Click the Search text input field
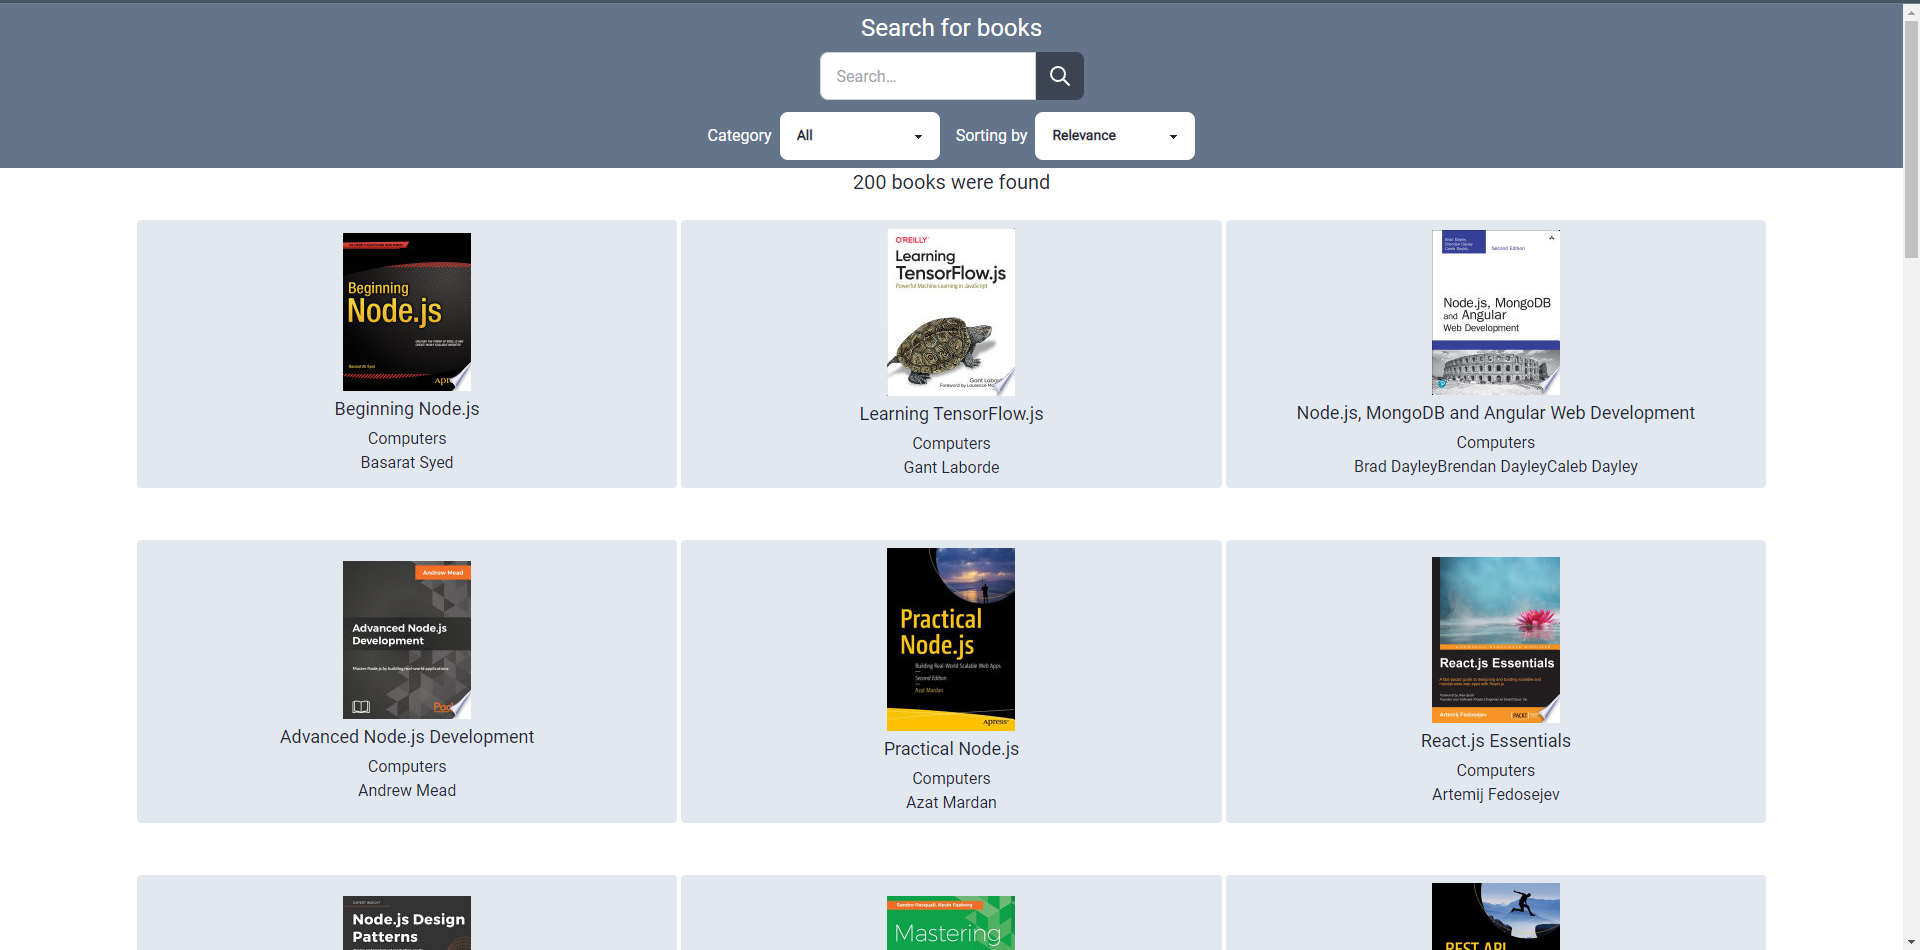The image size is (1920, 950). (926, 76)
